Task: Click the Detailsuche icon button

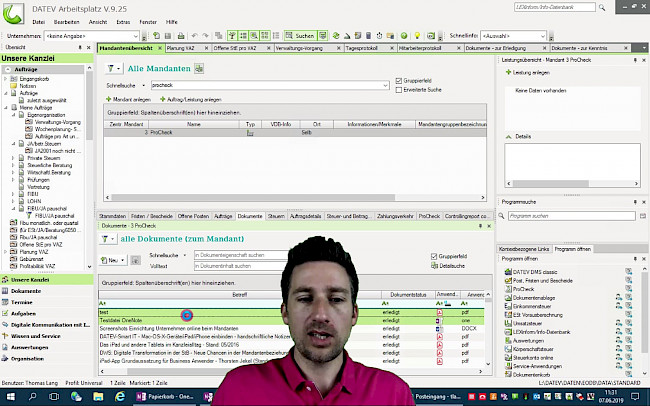Action: [448, 266]
